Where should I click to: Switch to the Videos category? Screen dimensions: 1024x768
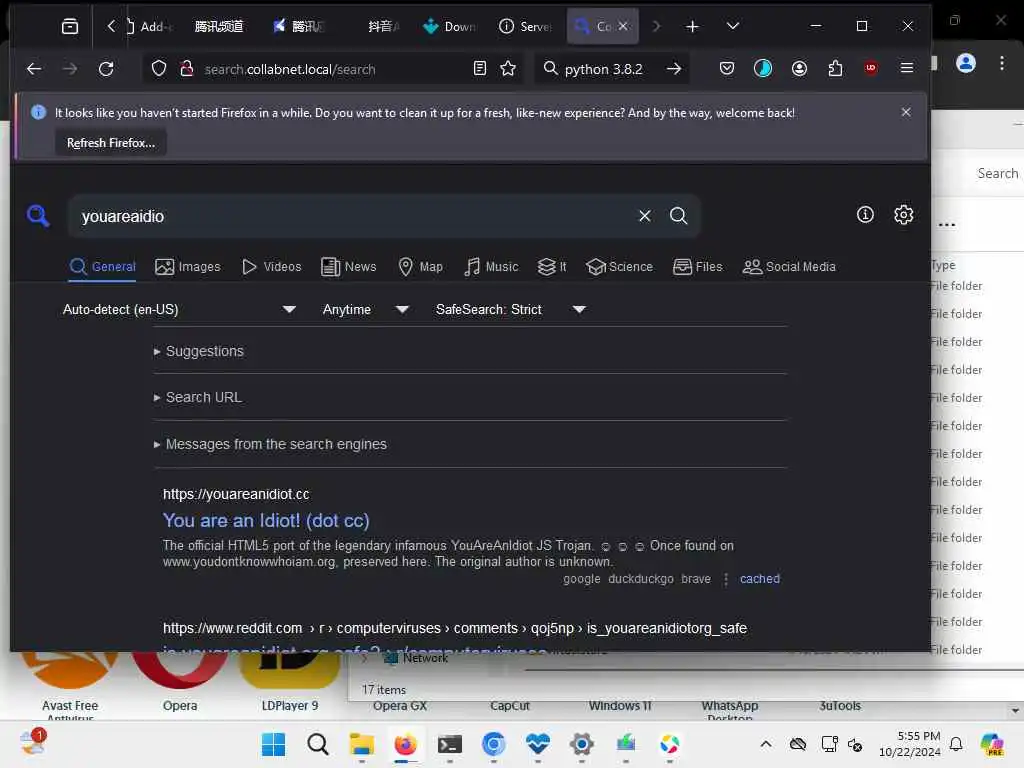tap(272, 266)
